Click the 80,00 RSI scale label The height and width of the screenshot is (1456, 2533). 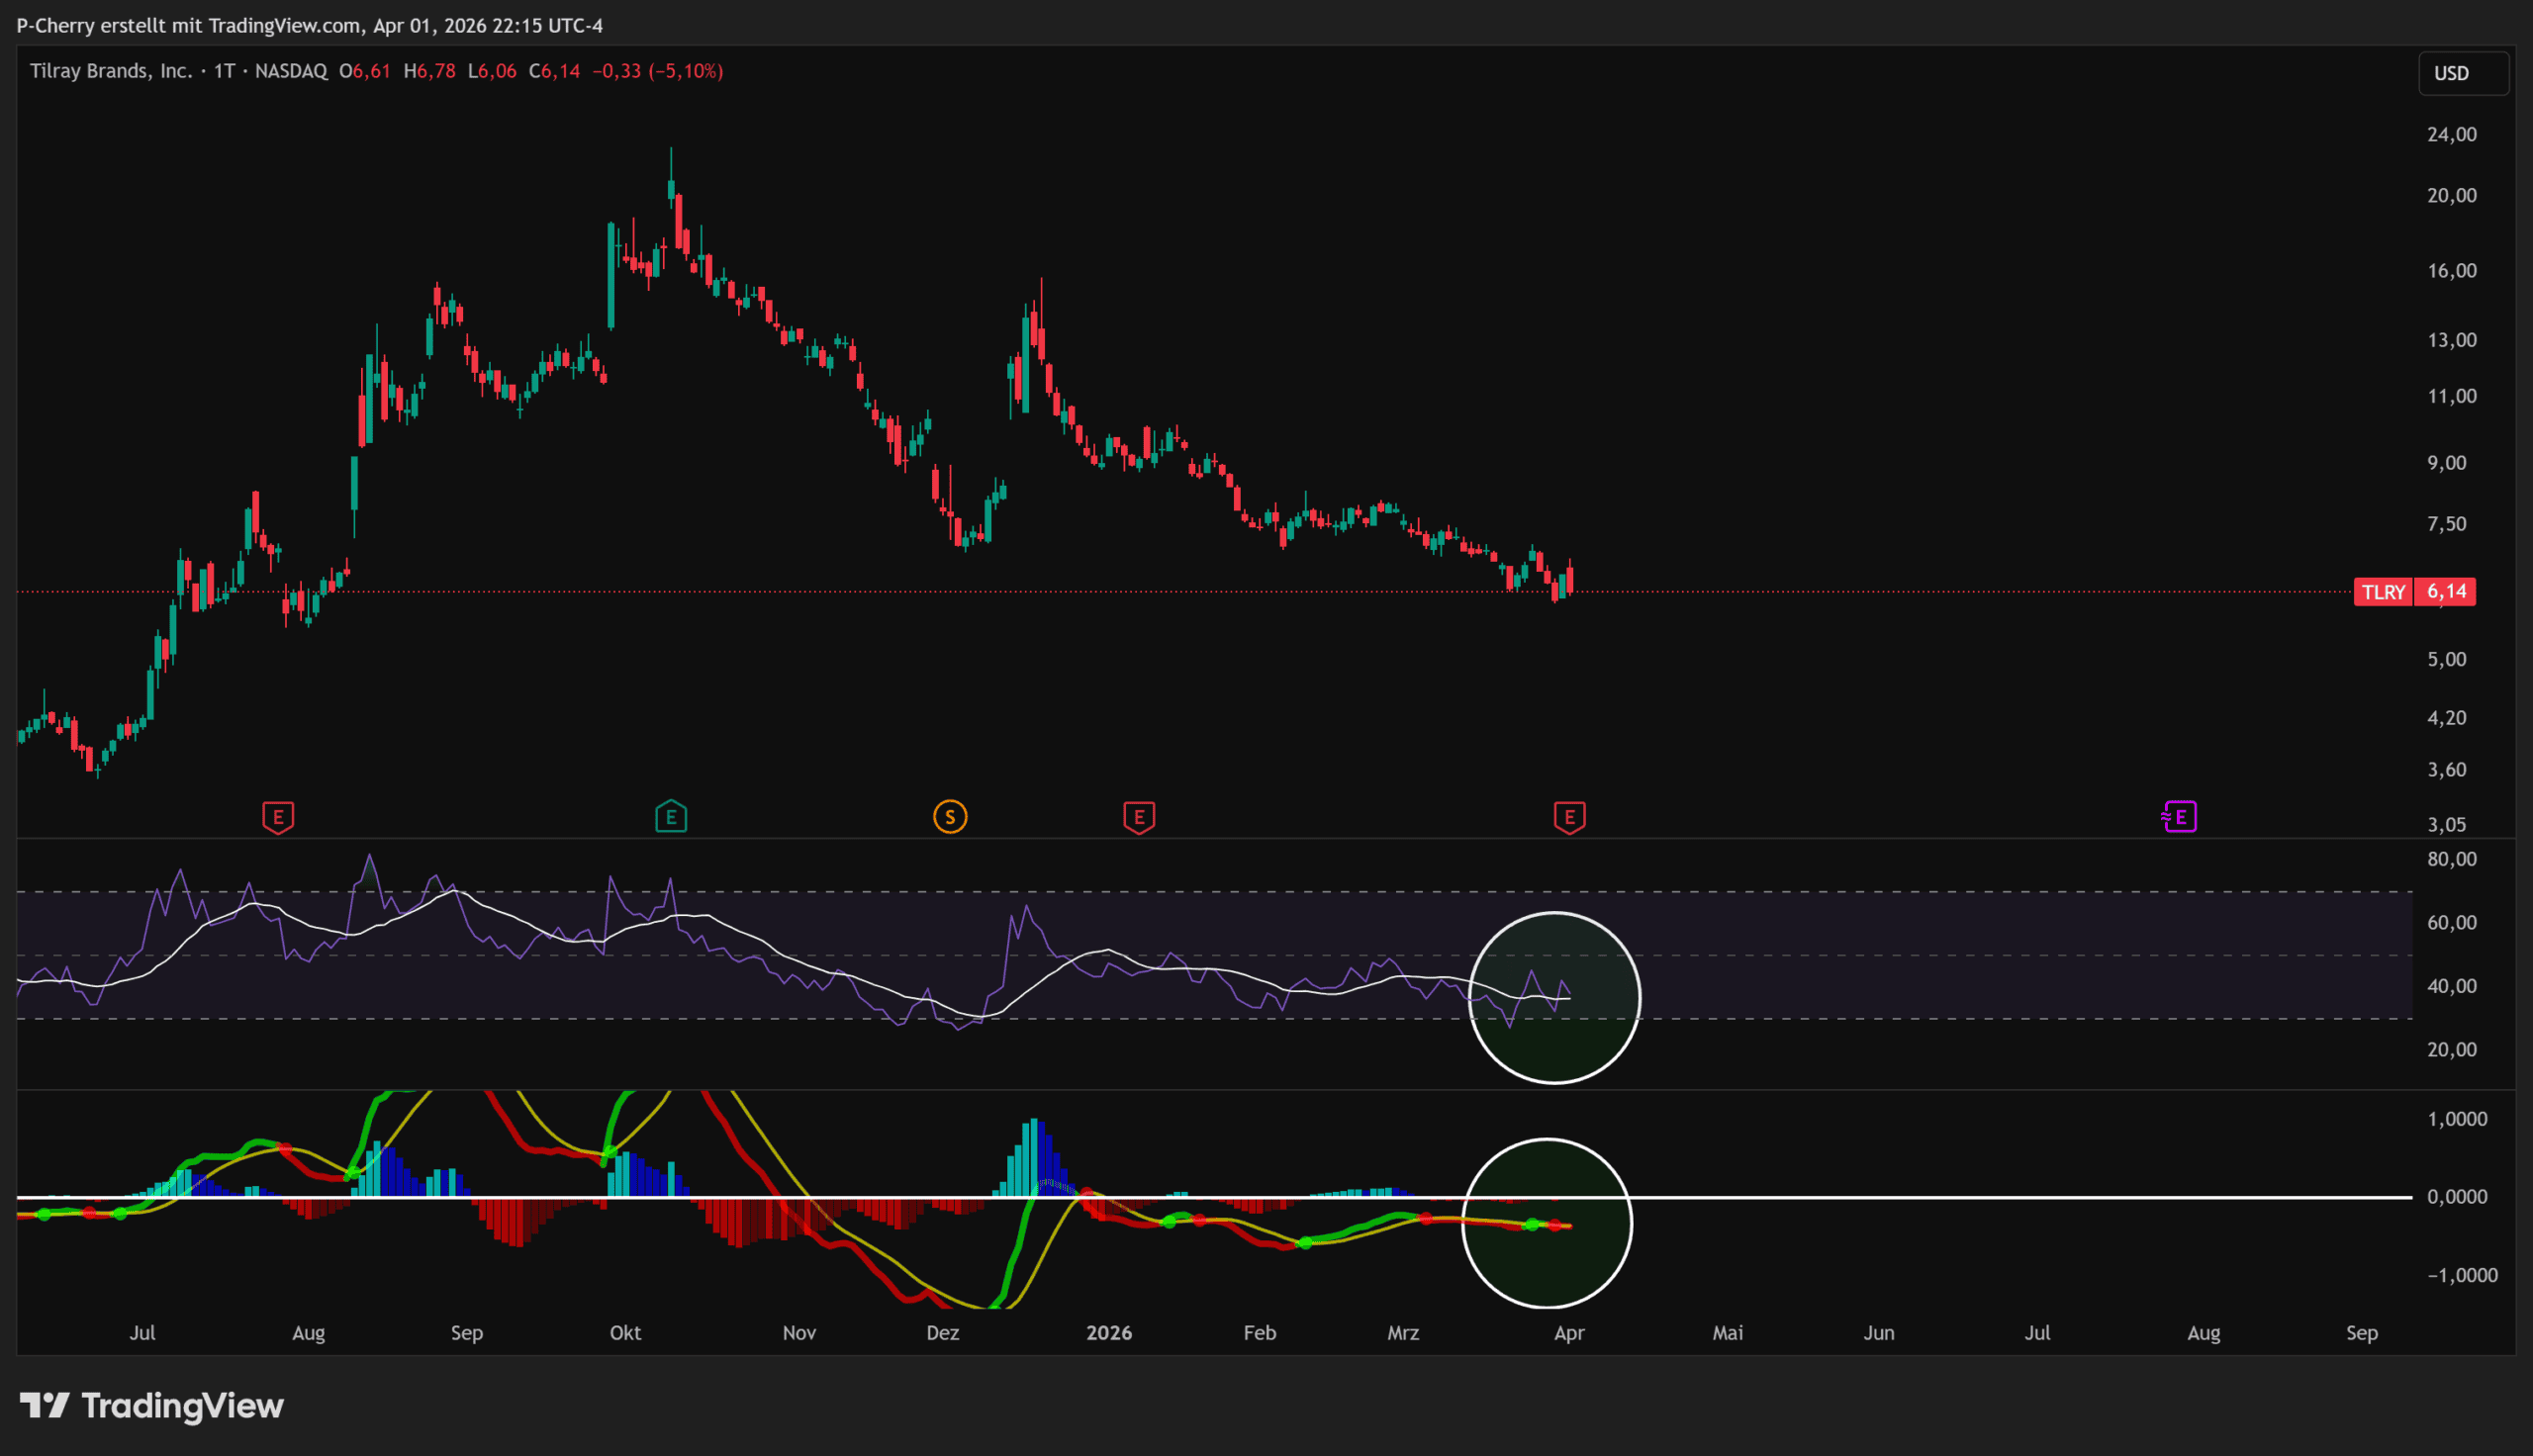[x=2452, y=859]
